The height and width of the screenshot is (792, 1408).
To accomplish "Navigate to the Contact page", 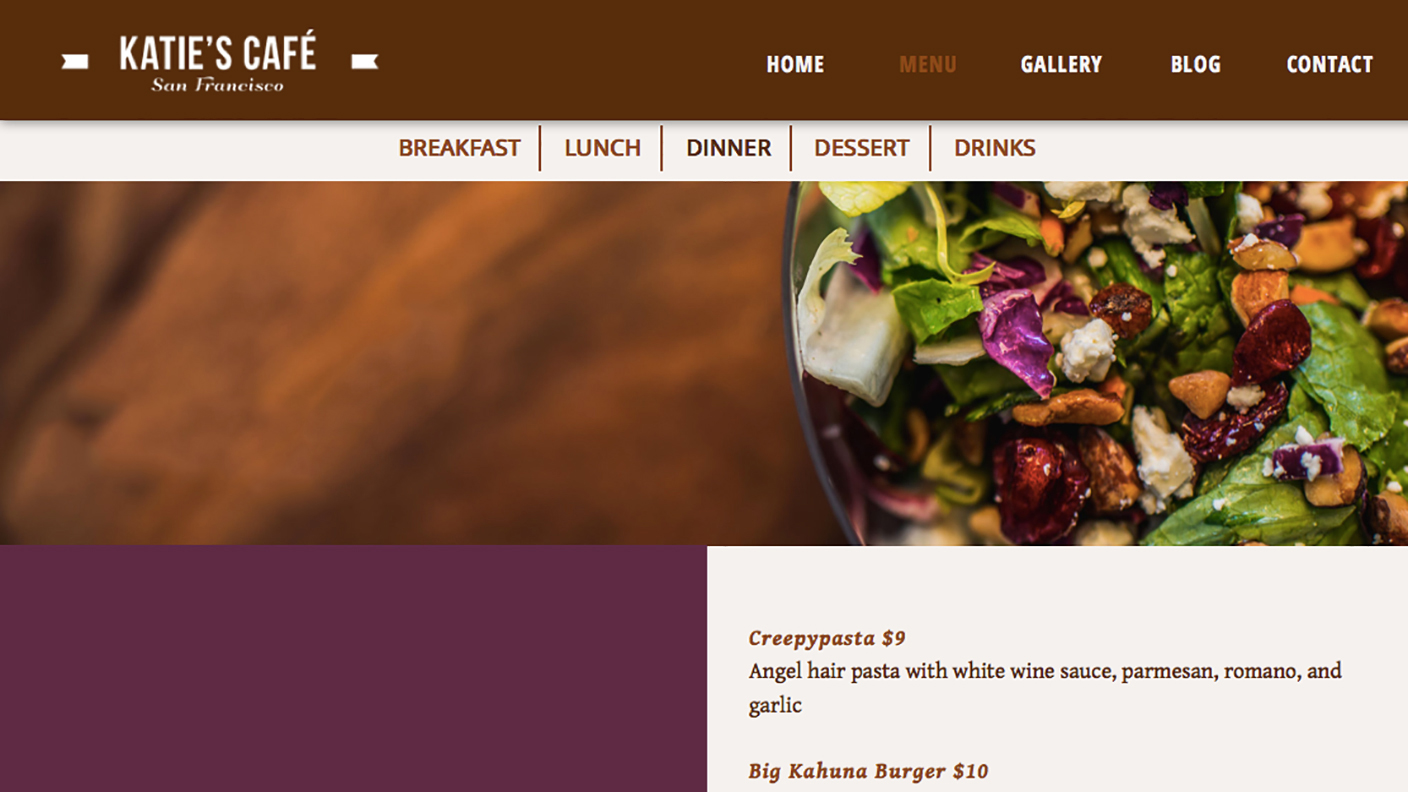I will pos(1329,64).
